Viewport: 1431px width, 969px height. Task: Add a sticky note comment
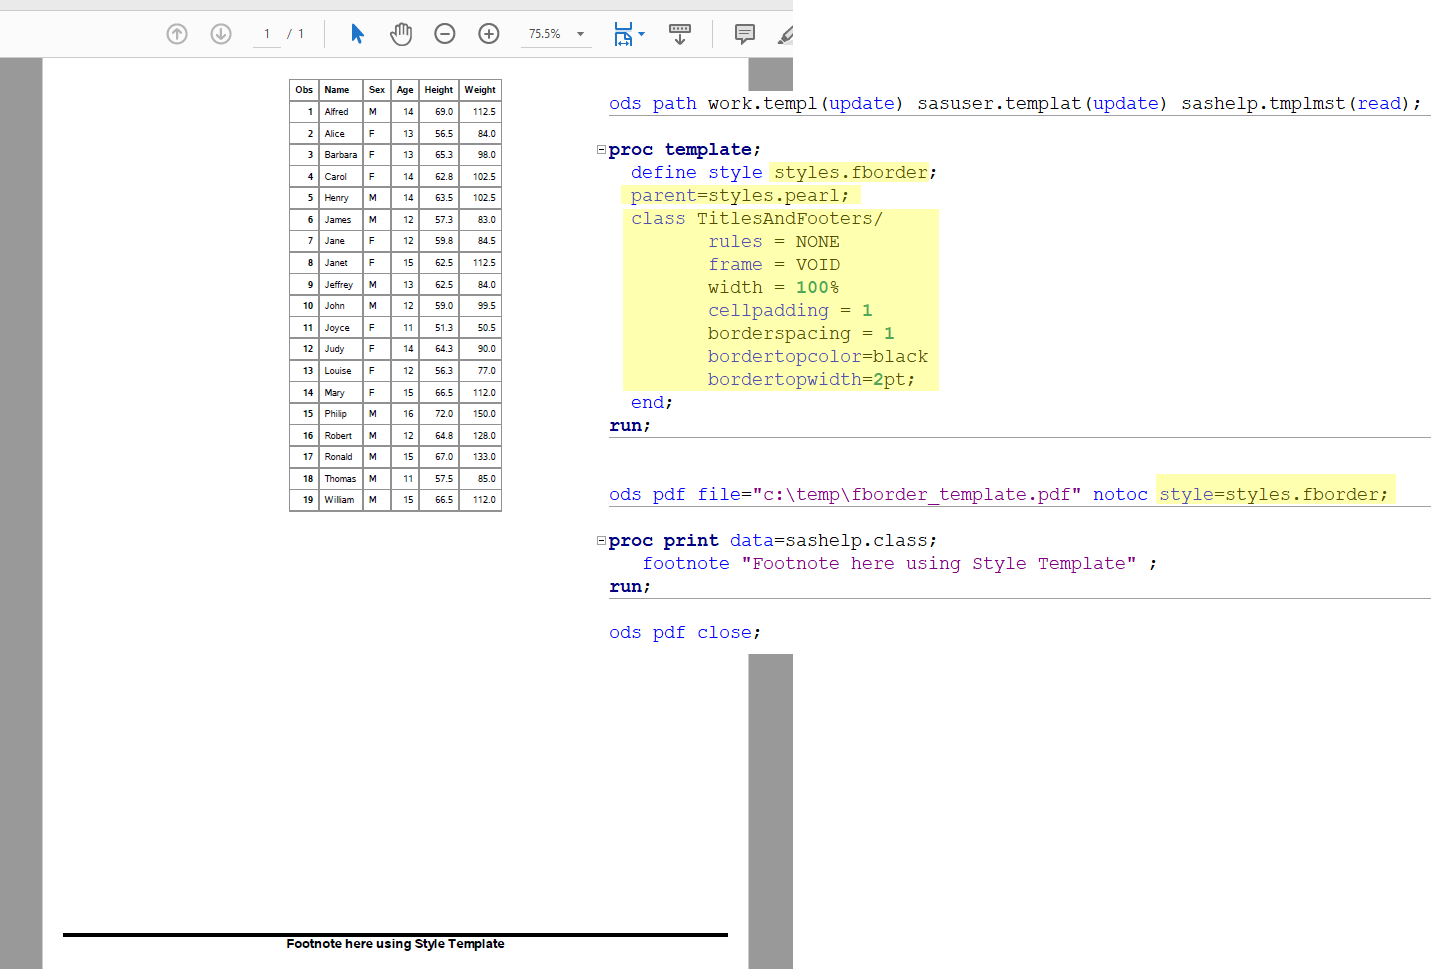(x=744, y=33)
